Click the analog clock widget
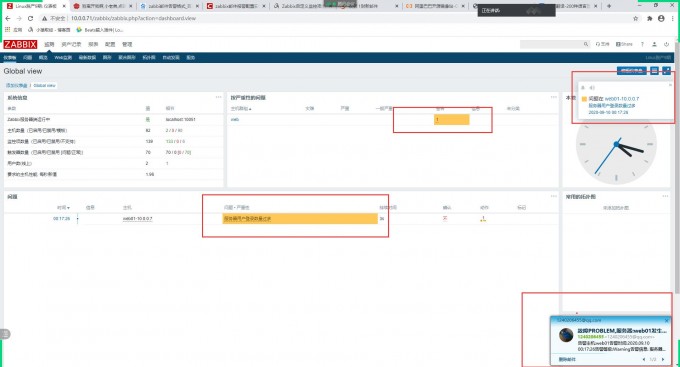Image resolution: width=680 pixels, height=367 pixels. (616, 144)
